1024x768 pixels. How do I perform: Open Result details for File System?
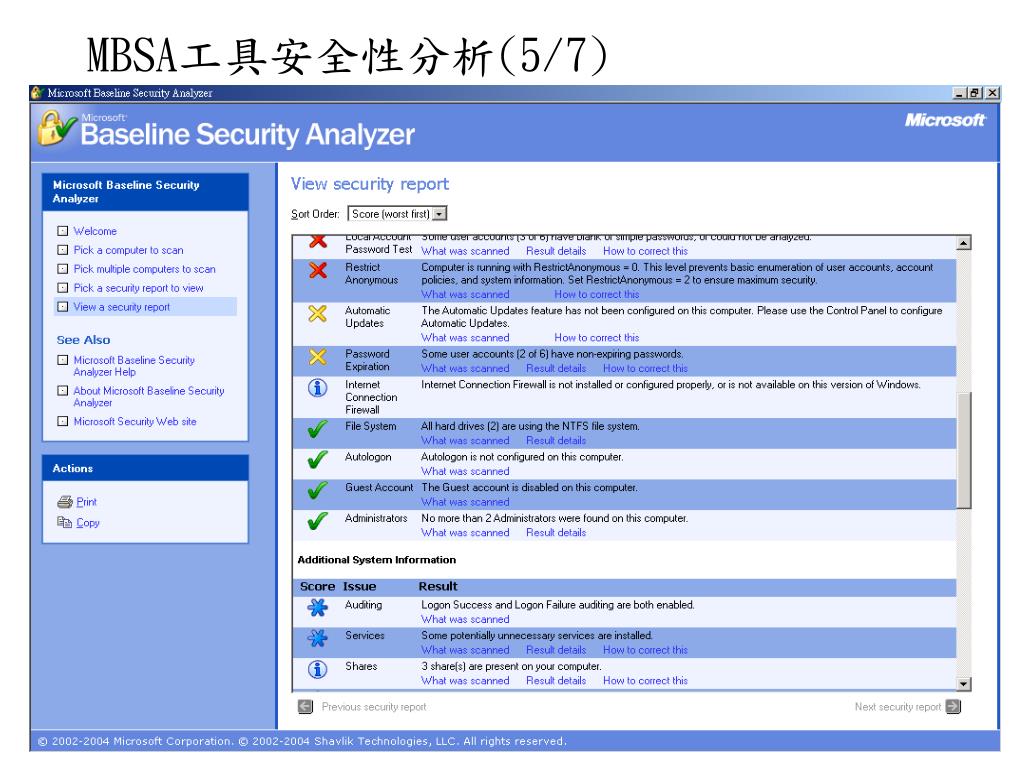[556, 441]
